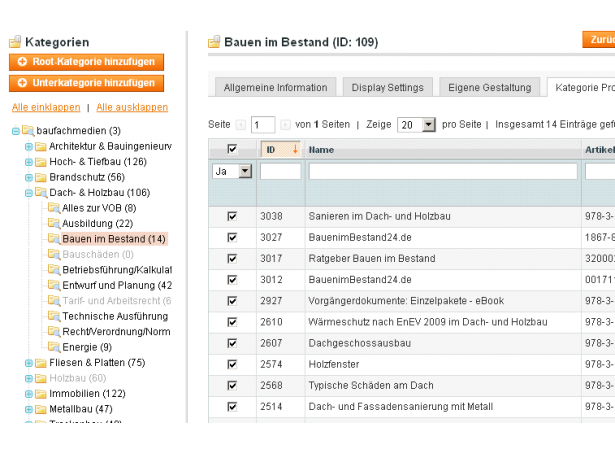Viewport: 615px width, 450px height.
Task: Uncheck product 2607 Dachgeschossausbau
Action: click(232, 343)
